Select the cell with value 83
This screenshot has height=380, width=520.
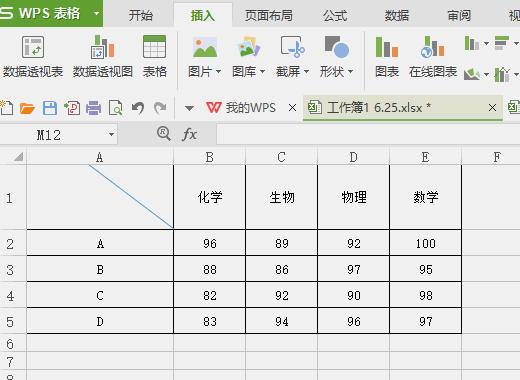click(x=209, y=321)
